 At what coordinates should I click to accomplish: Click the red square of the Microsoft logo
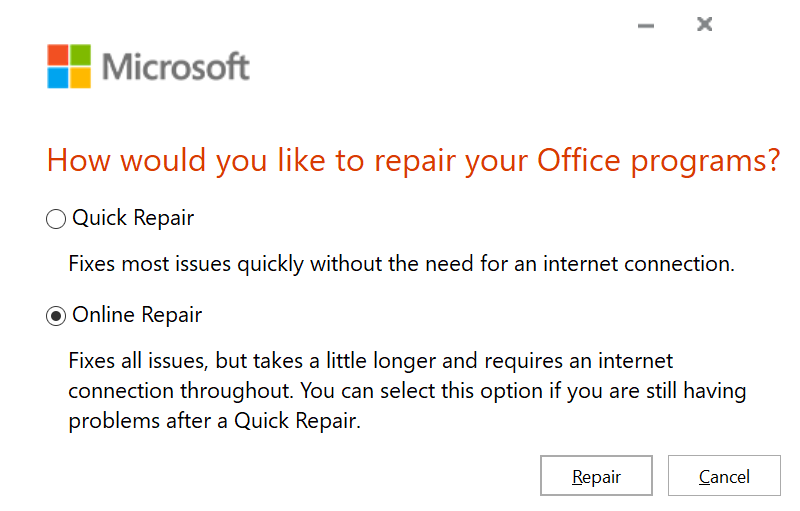pyautogui.click(x=58, y=55)
